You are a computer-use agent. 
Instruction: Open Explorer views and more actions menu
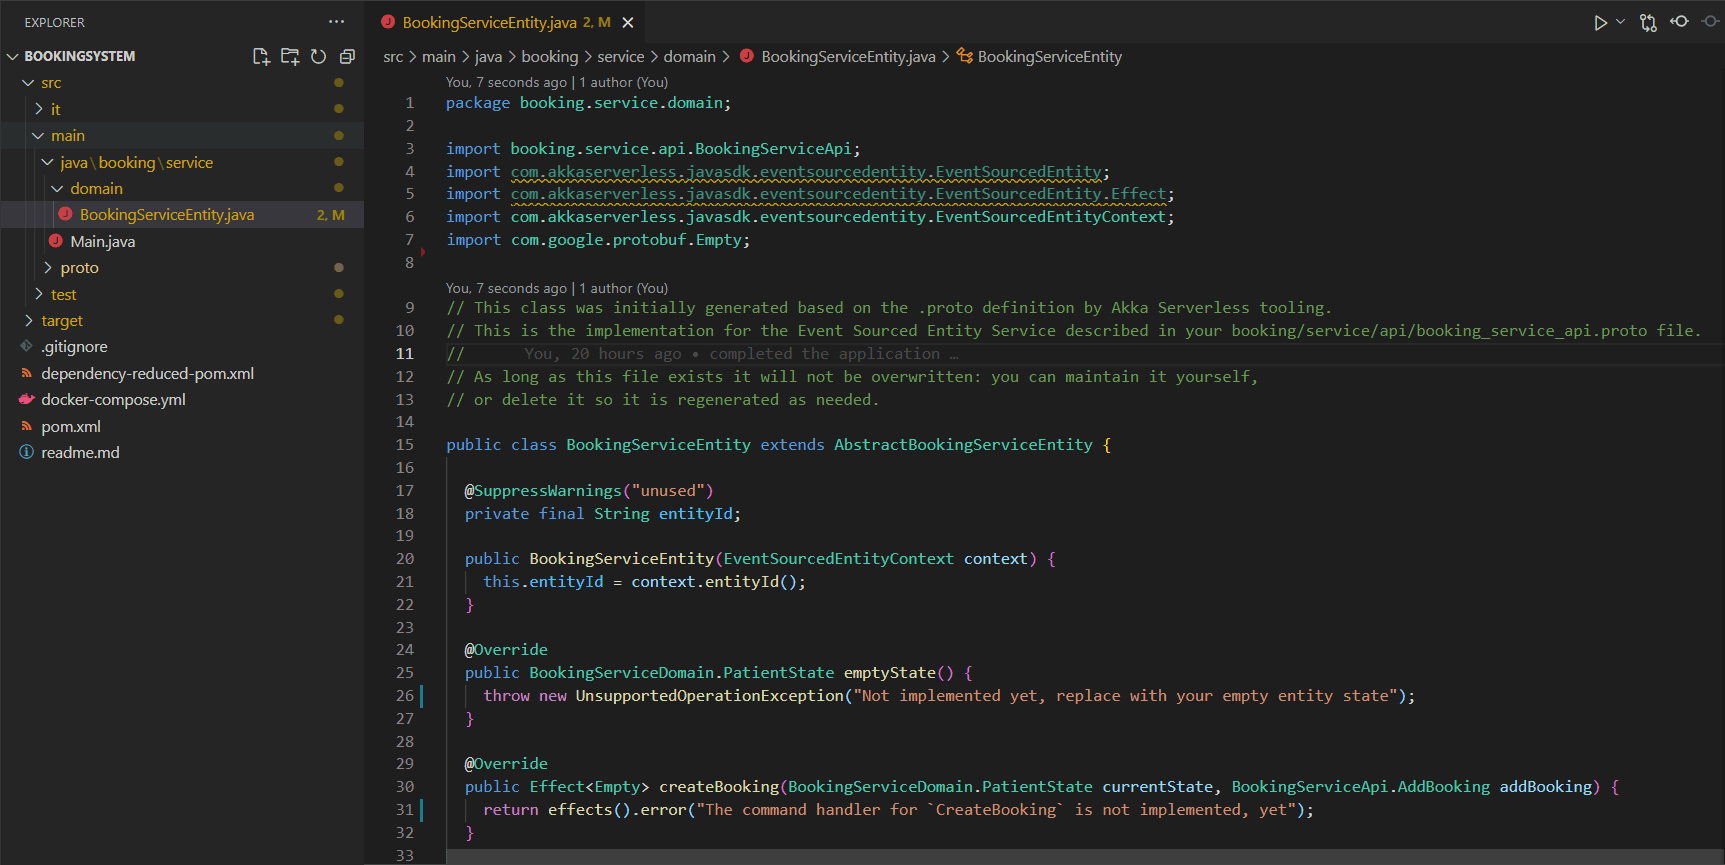(x=336, y=21)
